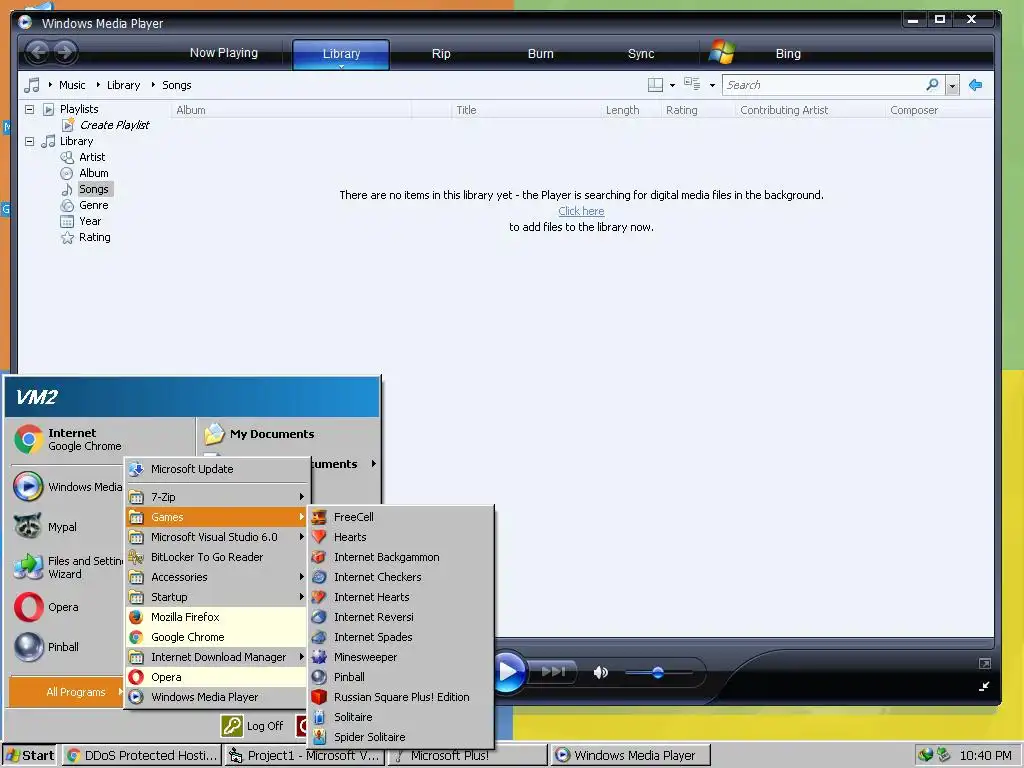Collapse the Library tree node

(29, 141)
